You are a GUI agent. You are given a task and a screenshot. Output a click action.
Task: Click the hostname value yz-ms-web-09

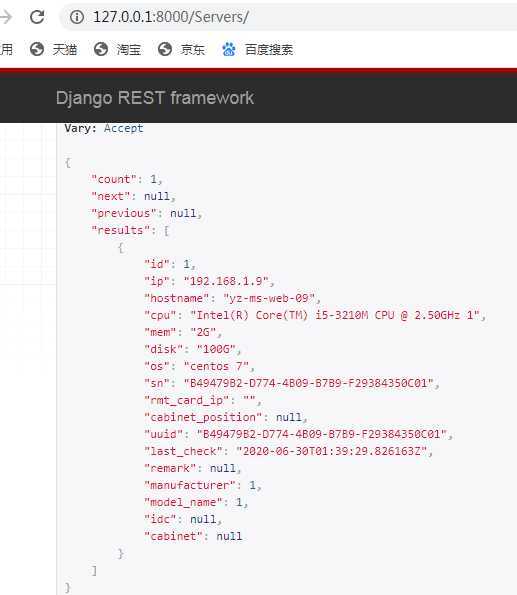pos(269,298)
